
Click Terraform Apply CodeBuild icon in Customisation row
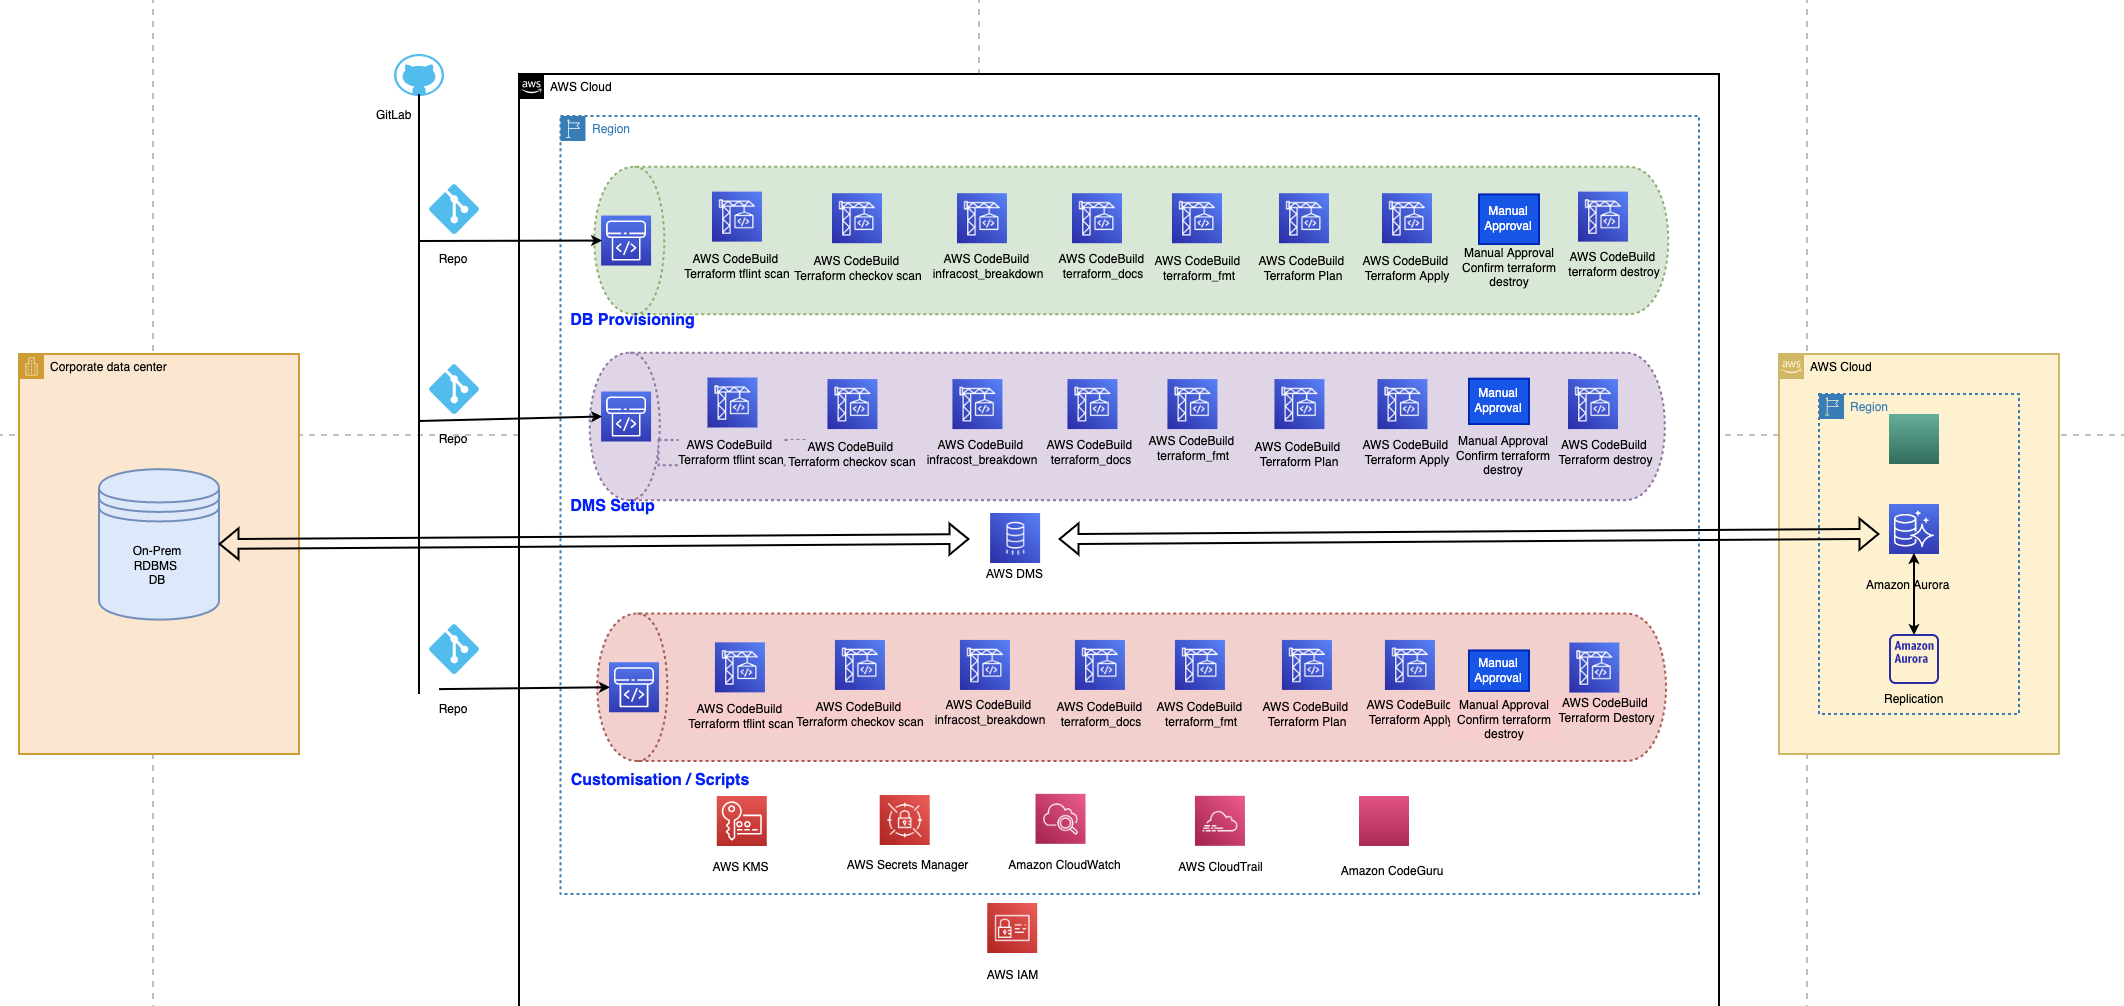1410,665
